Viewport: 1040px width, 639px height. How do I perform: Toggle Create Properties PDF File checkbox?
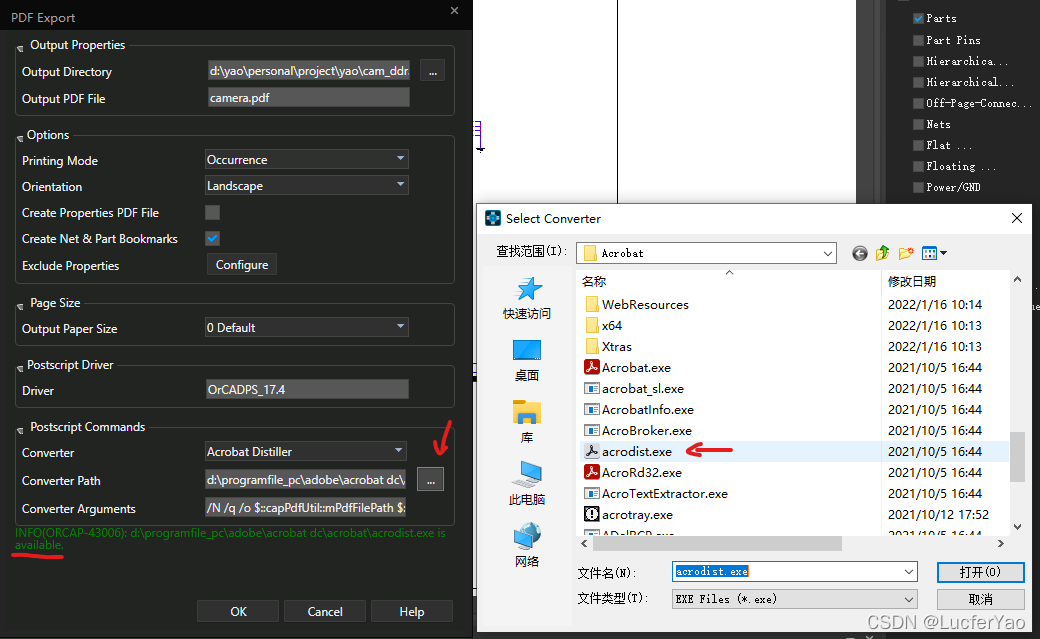pyautogui.click(x=212, y=212)
